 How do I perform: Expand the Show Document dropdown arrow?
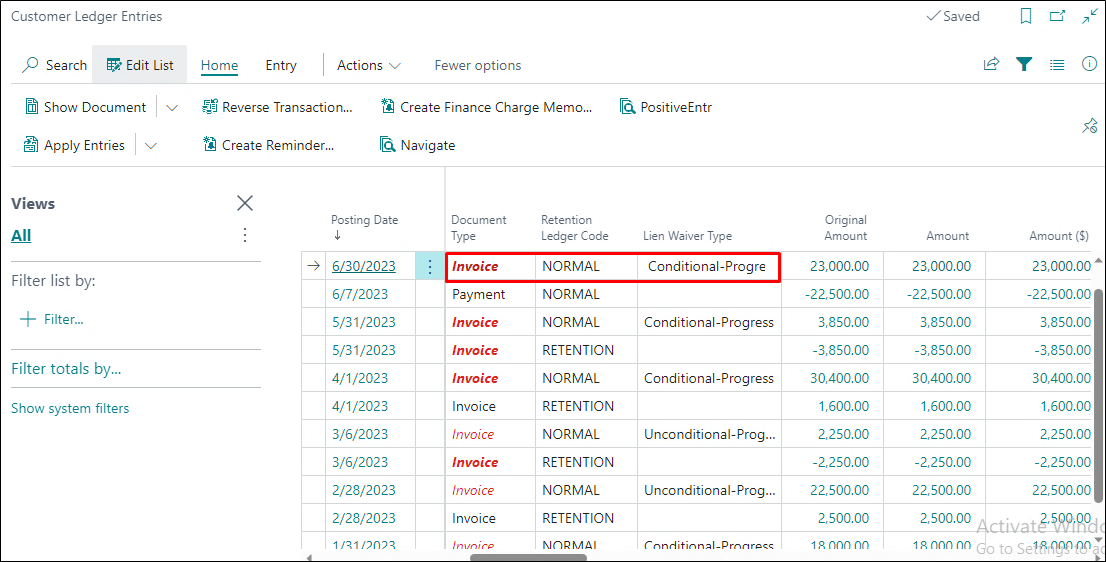[x=172, y=107]
